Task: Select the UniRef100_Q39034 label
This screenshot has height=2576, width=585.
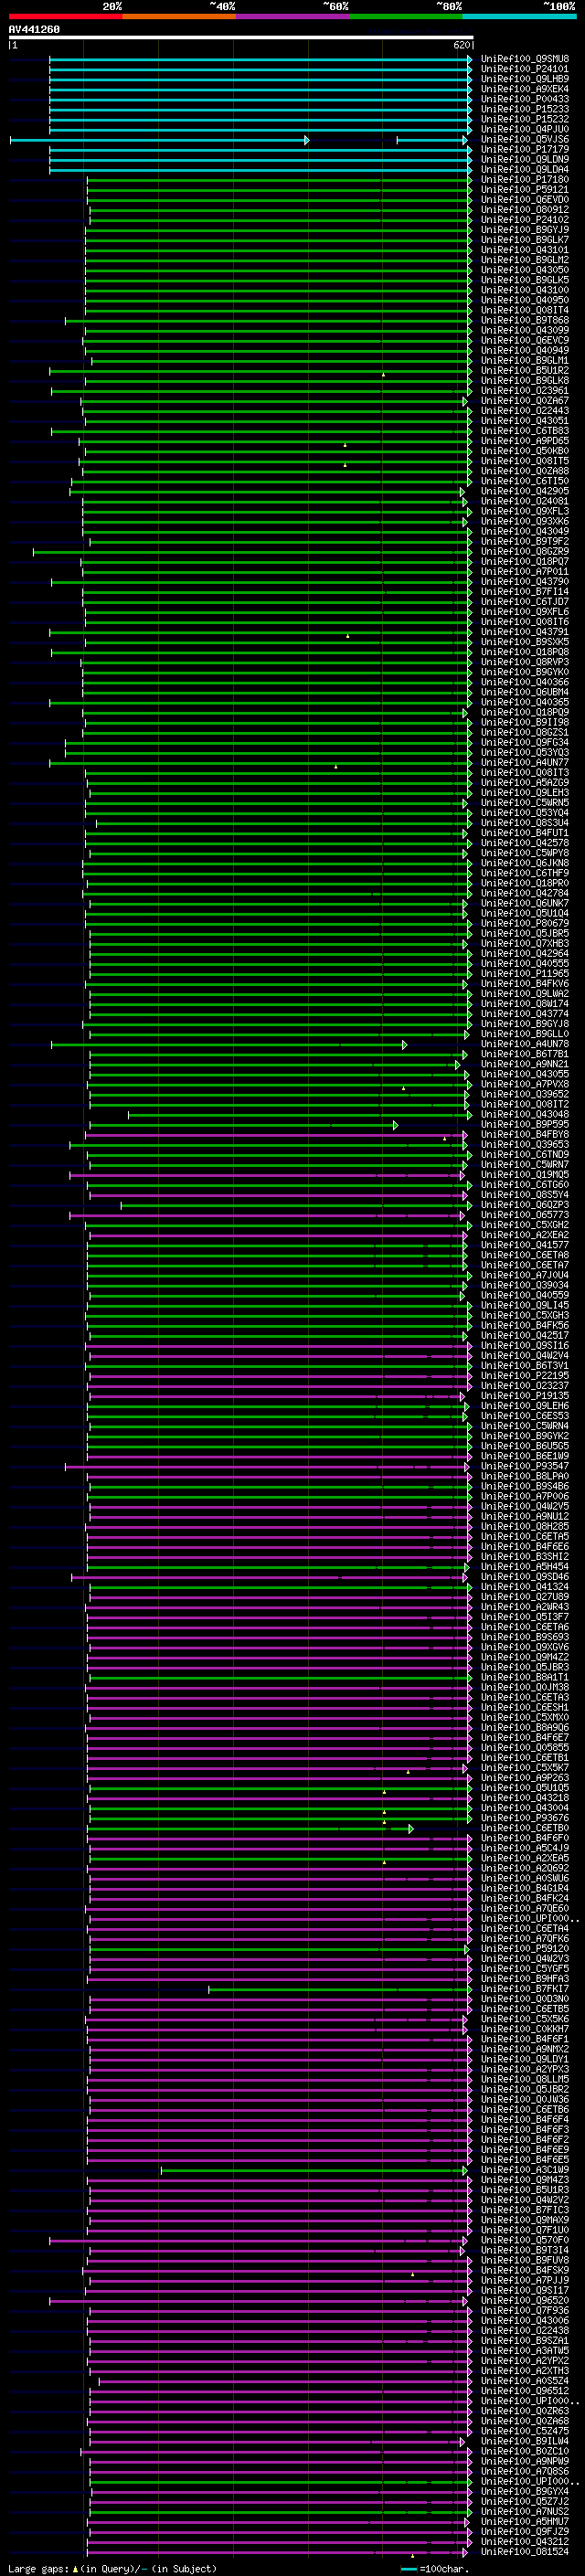Action: click(525, 1285)
